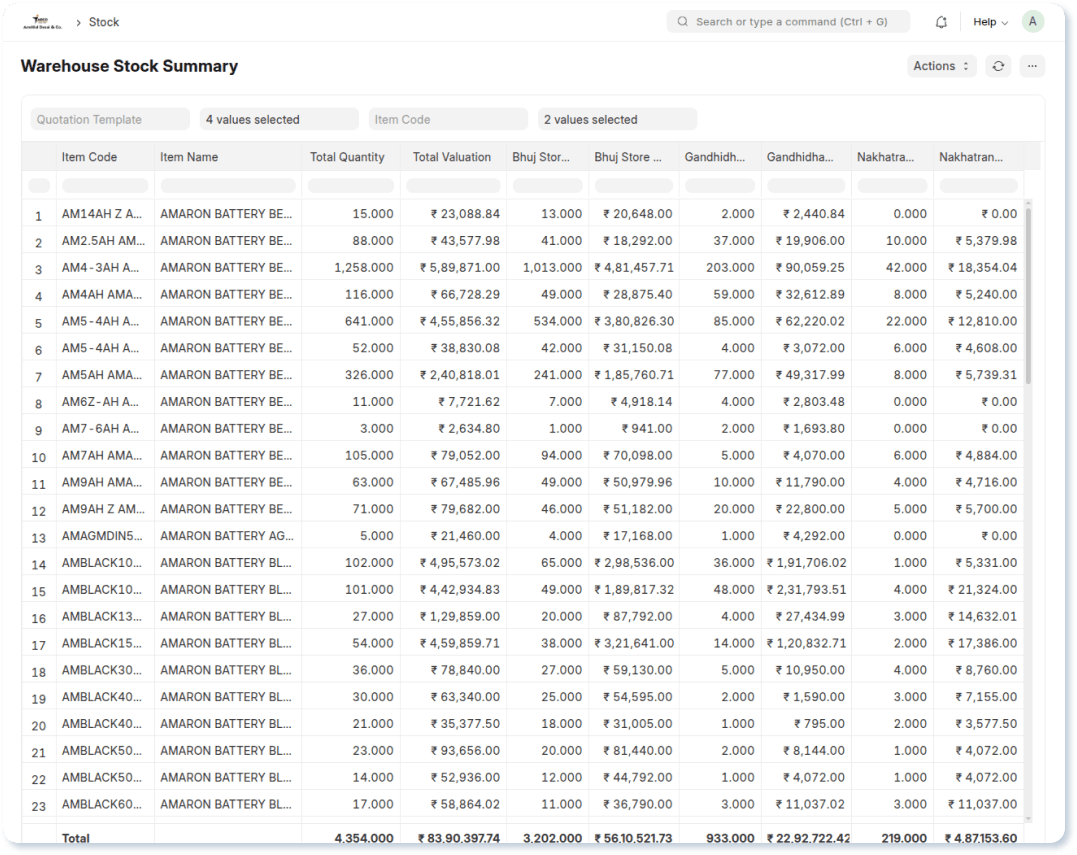Open the '4 values selected' warehouse filter
This screenshot has width=1077, height=855.
tap(279, 119)
